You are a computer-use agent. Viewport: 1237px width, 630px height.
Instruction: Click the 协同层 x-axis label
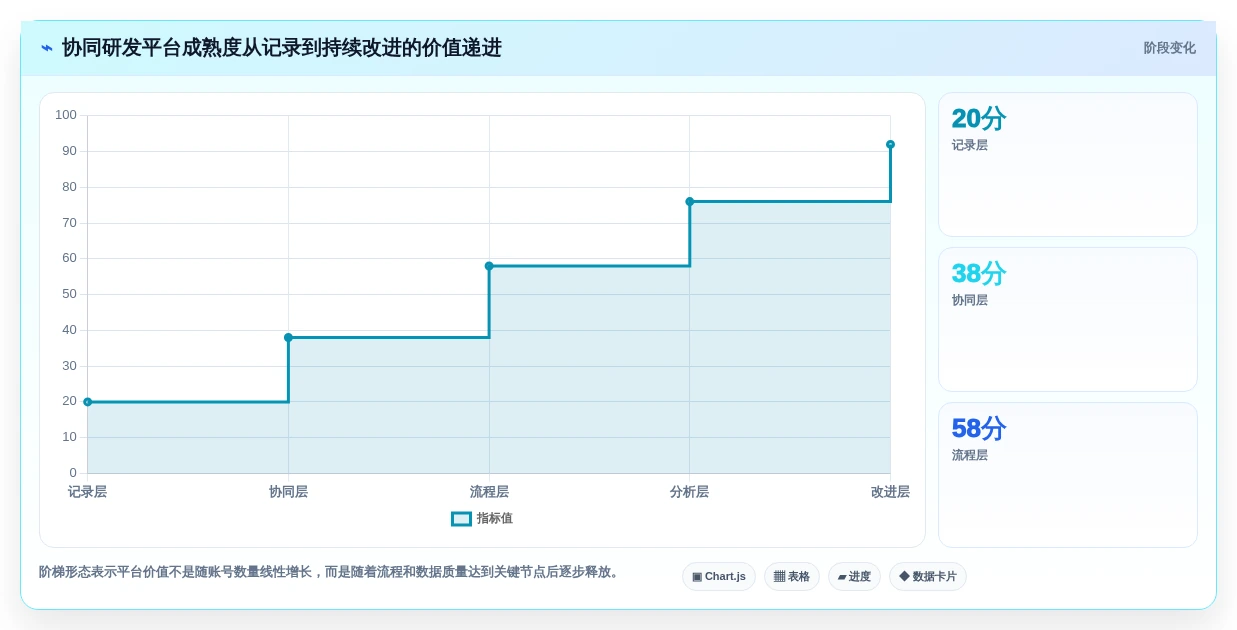288,492
